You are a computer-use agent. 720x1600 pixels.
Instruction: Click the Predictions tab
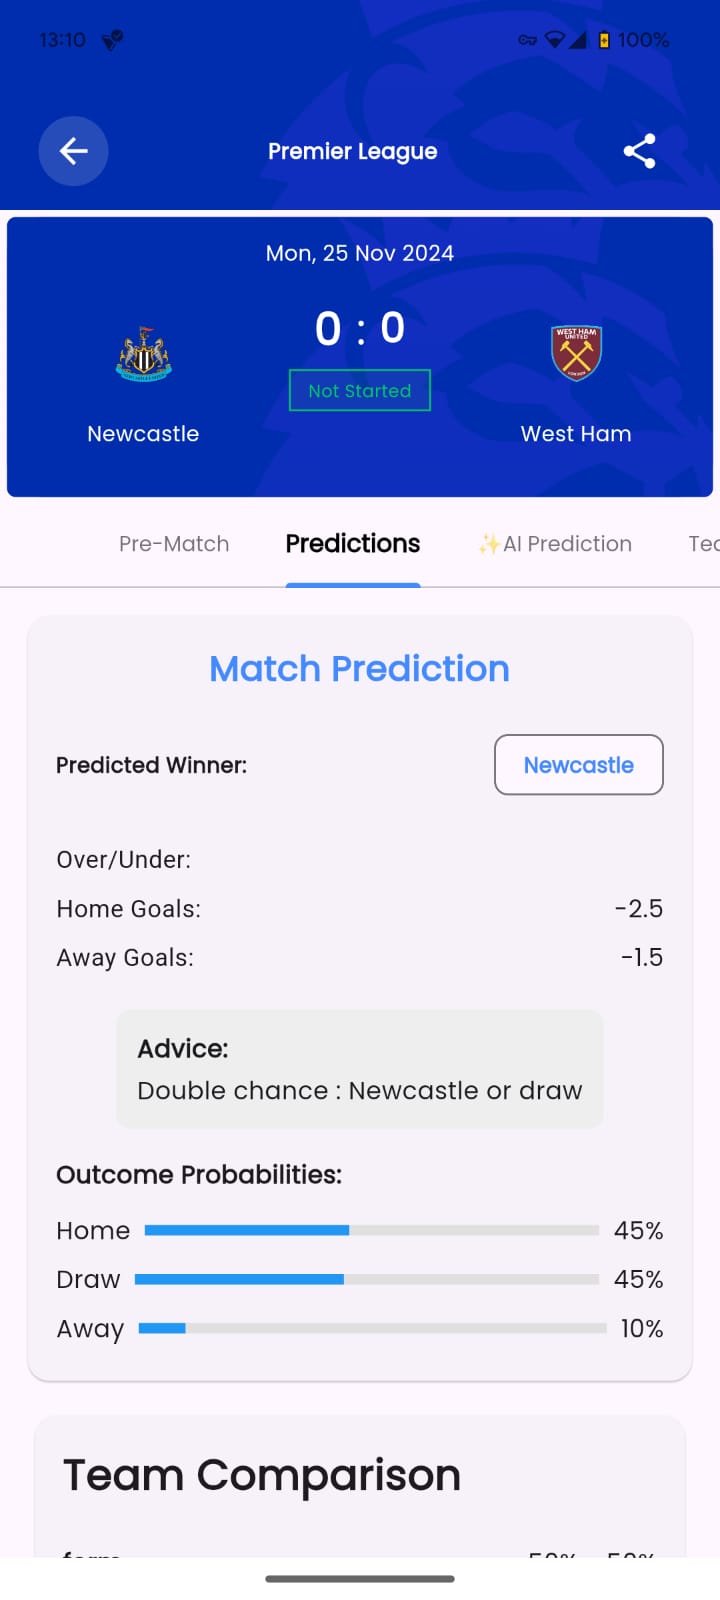(x=352, y=543)
